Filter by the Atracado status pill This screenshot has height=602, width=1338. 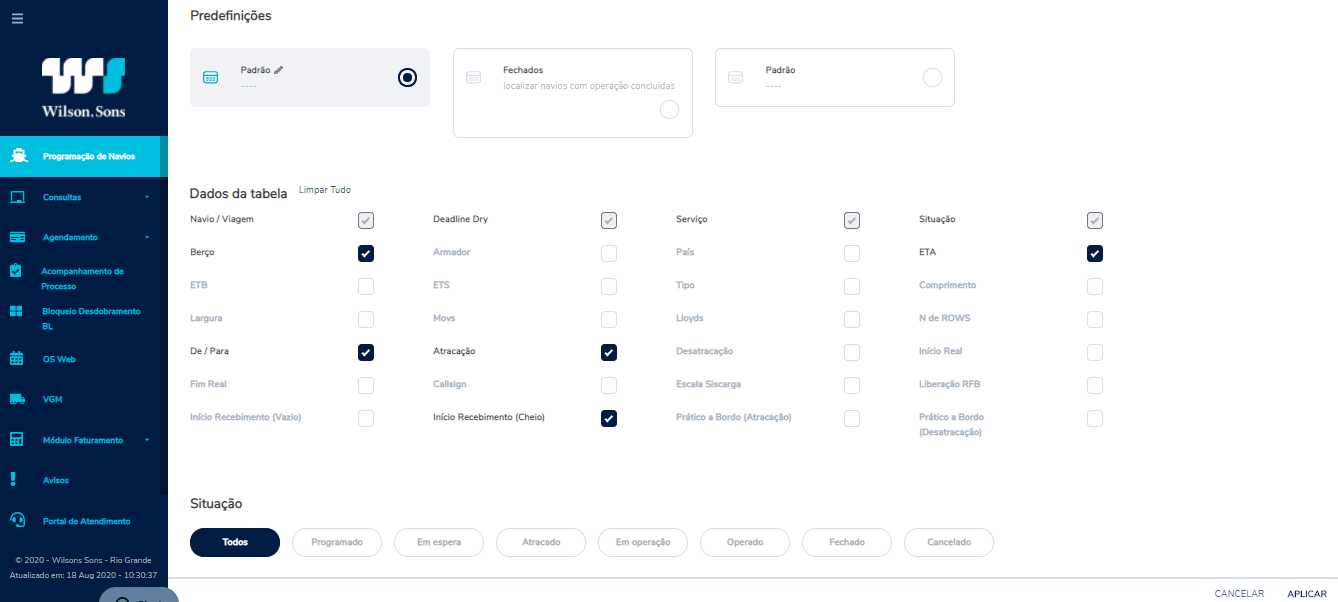[x=541, y=542]
